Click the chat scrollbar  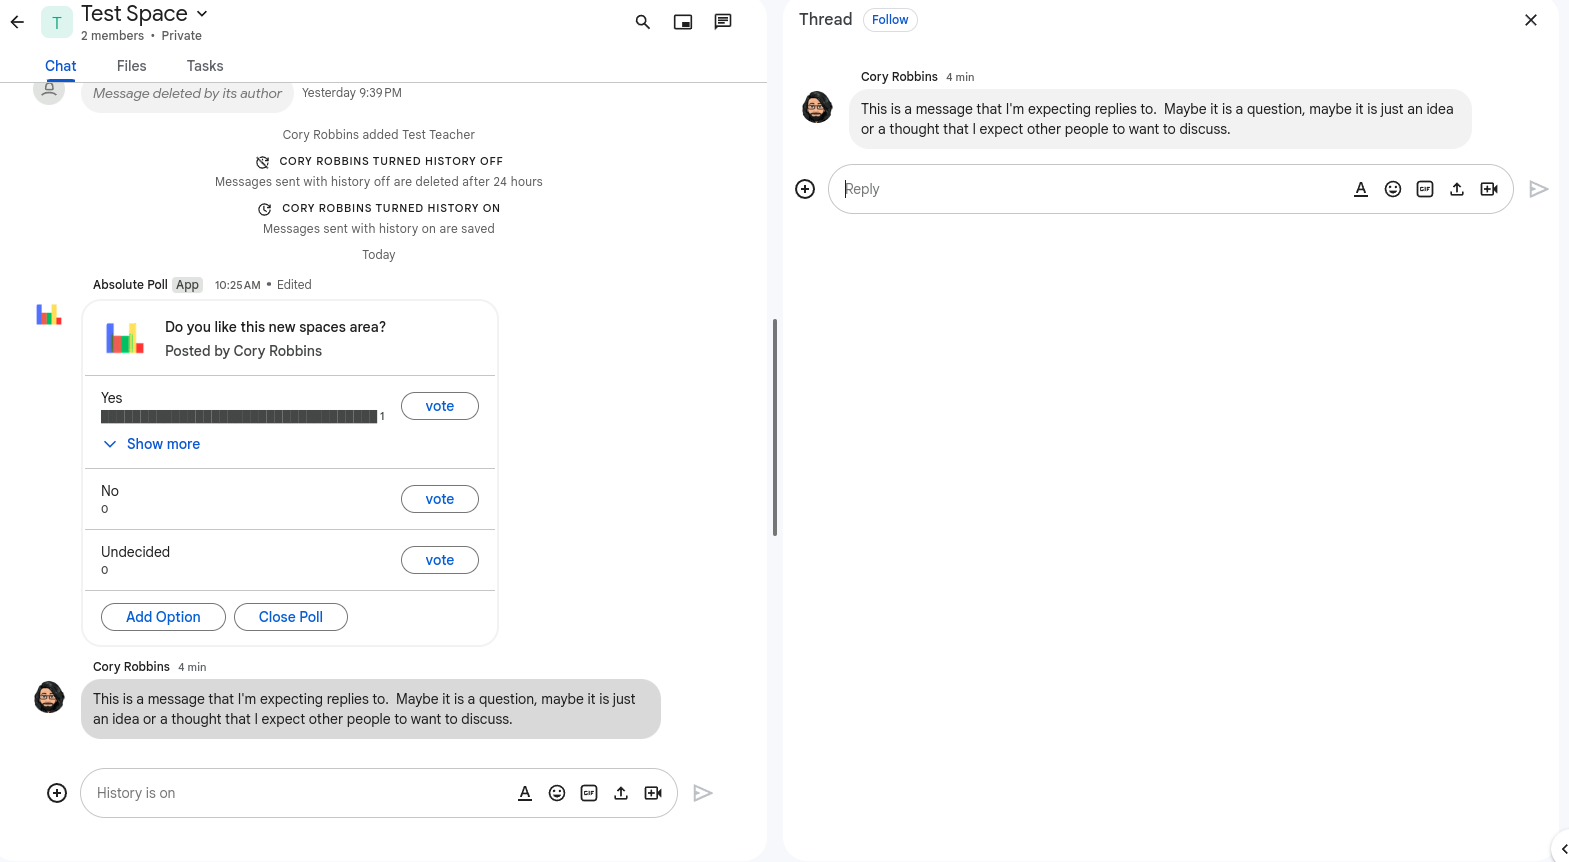(x=775, y=427)
